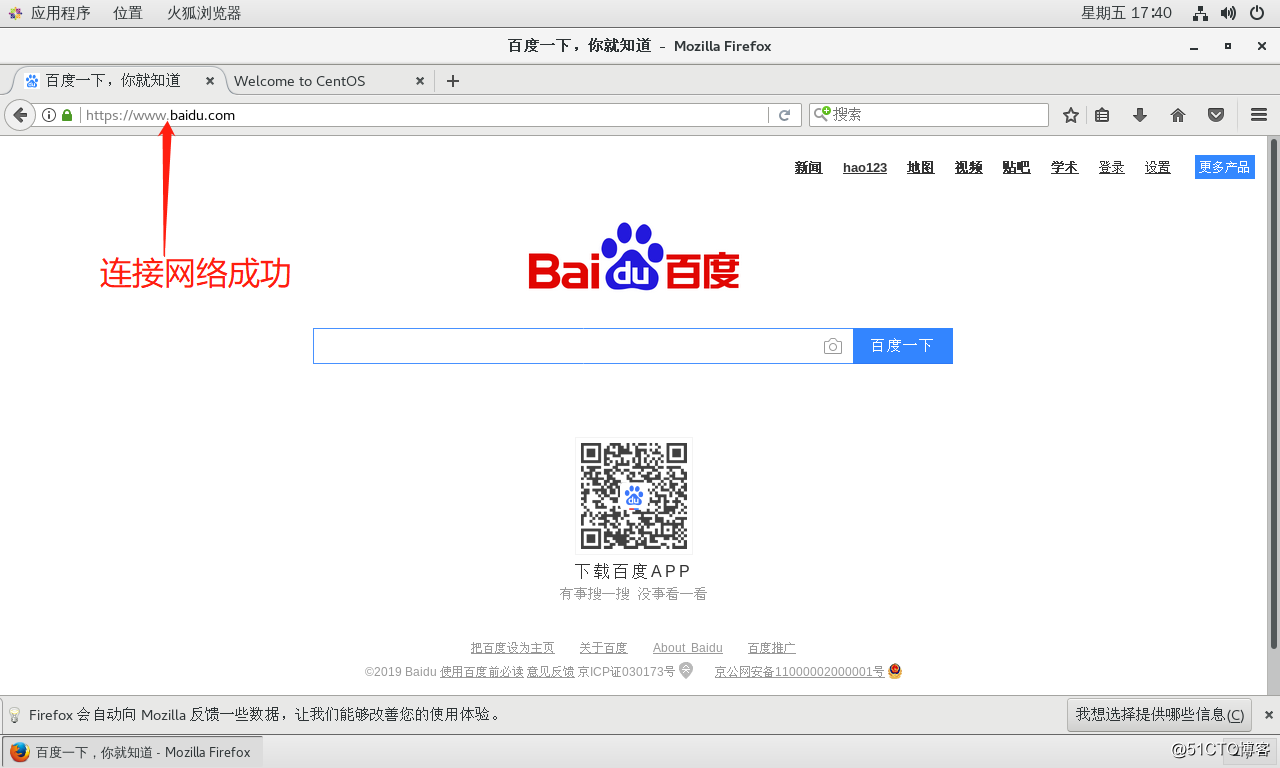
Task: Go to Firefox home page icon
Action: pyautogui.click(x=1178, y=115)
